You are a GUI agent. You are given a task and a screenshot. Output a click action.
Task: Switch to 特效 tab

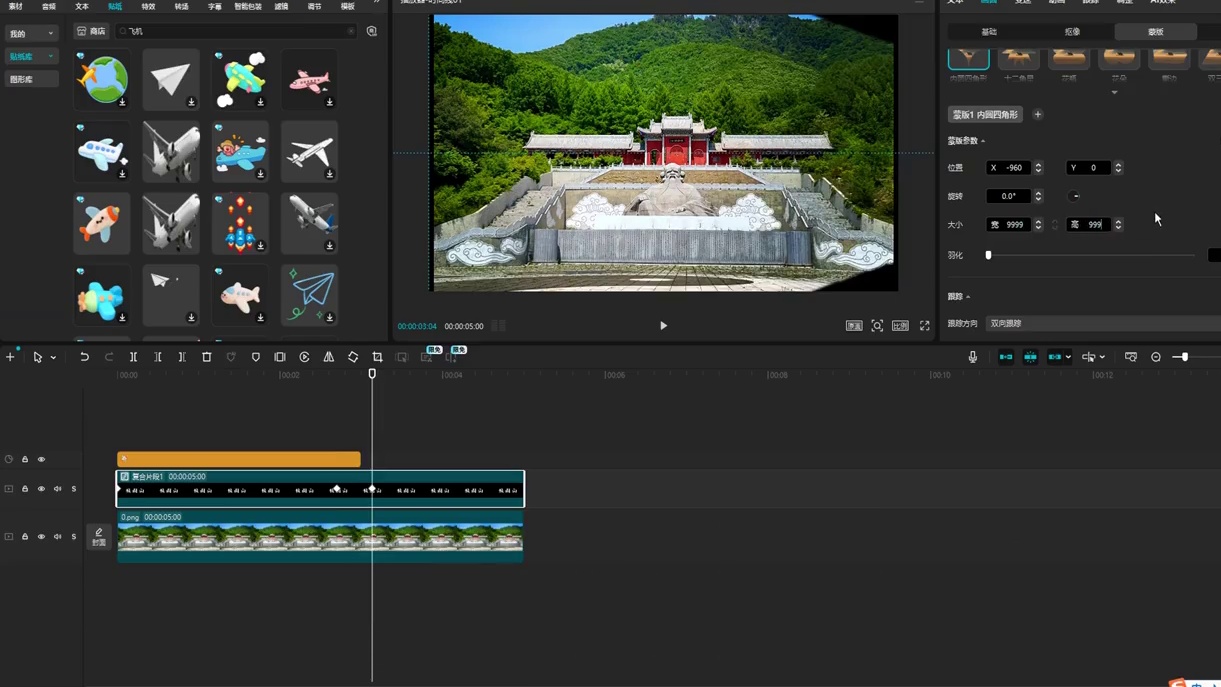148,6
